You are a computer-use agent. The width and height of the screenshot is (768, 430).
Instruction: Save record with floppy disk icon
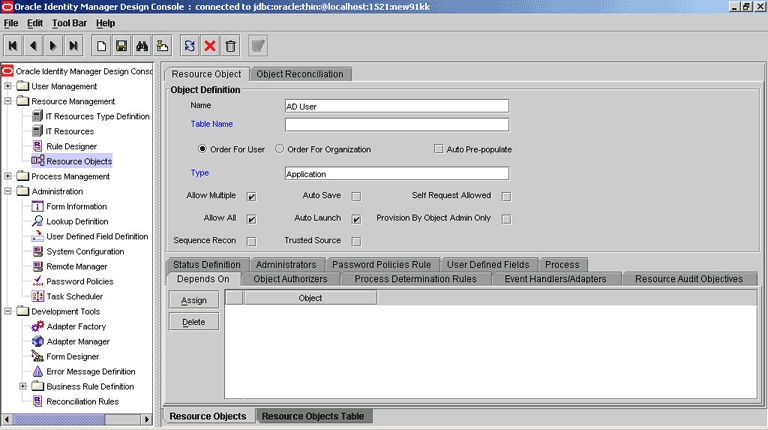(121, 46)
